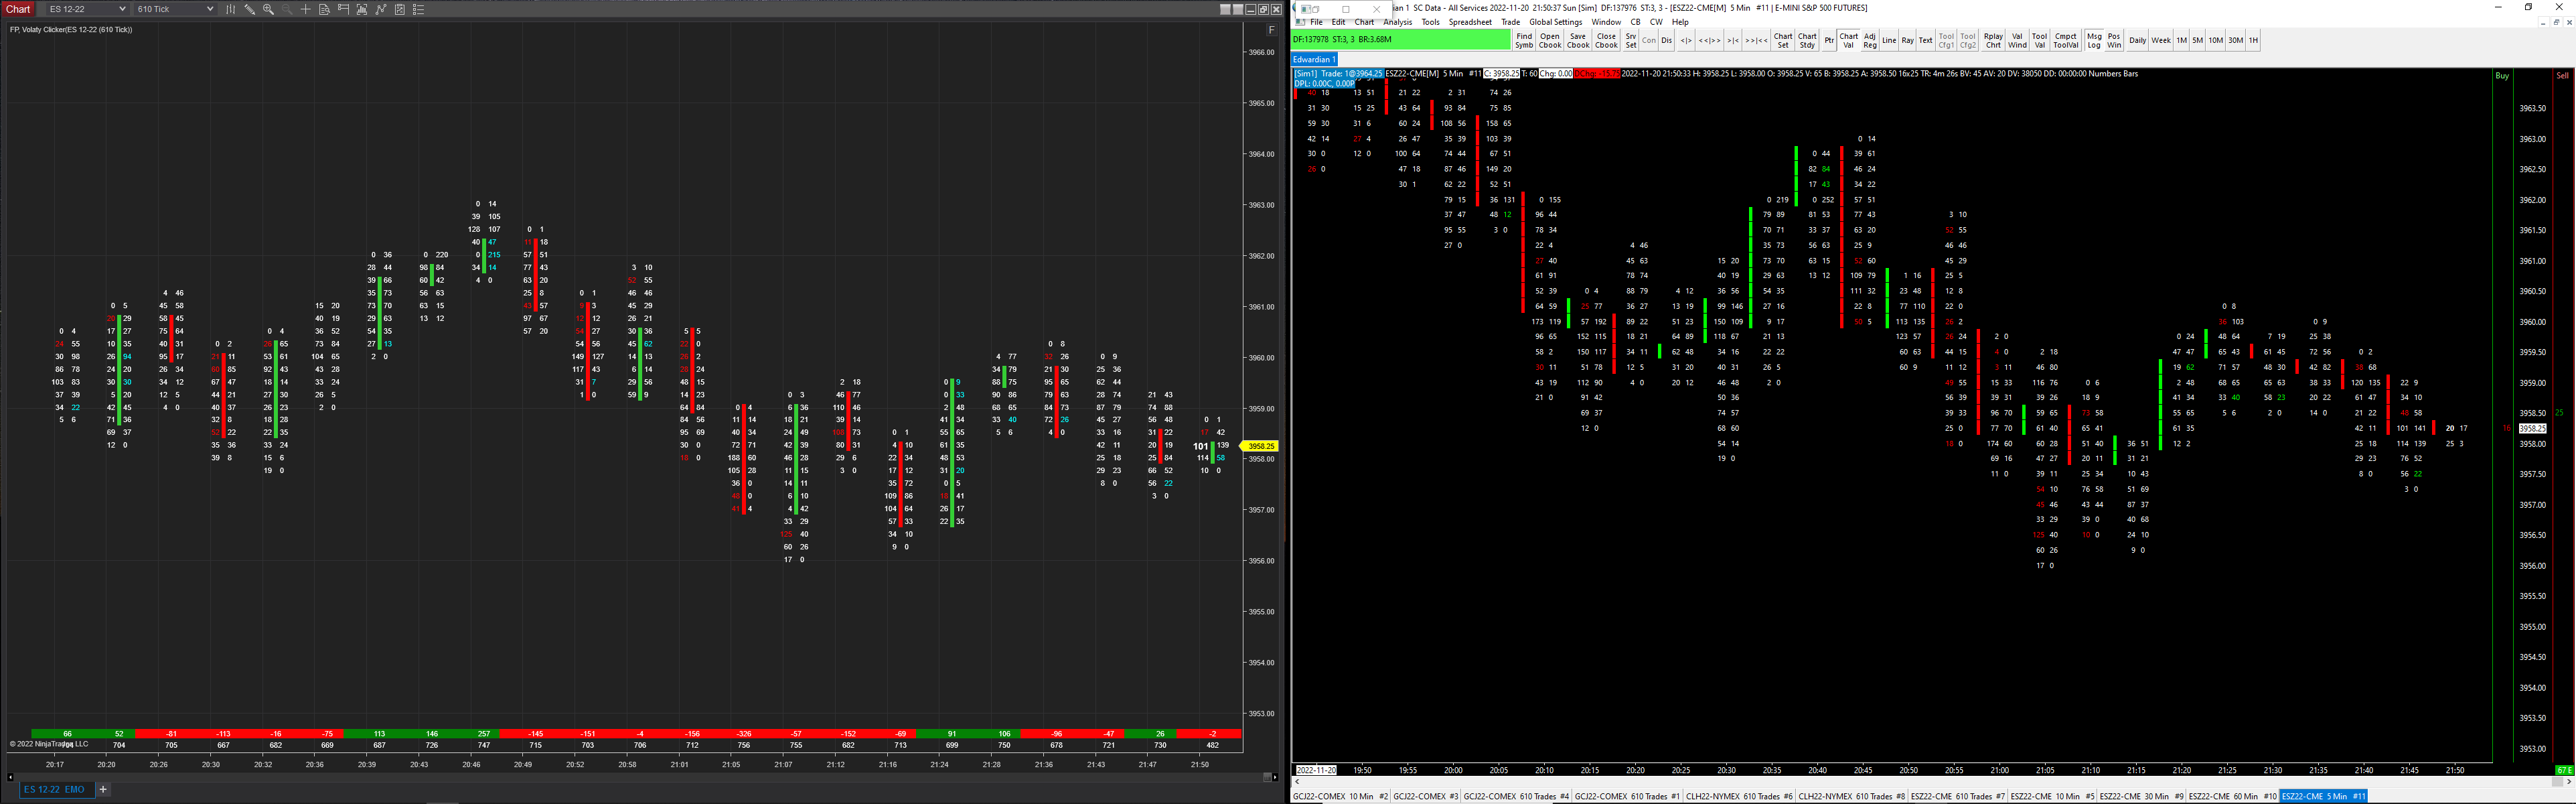
Task: Click the Adj Reg button
Action: 1870,40
